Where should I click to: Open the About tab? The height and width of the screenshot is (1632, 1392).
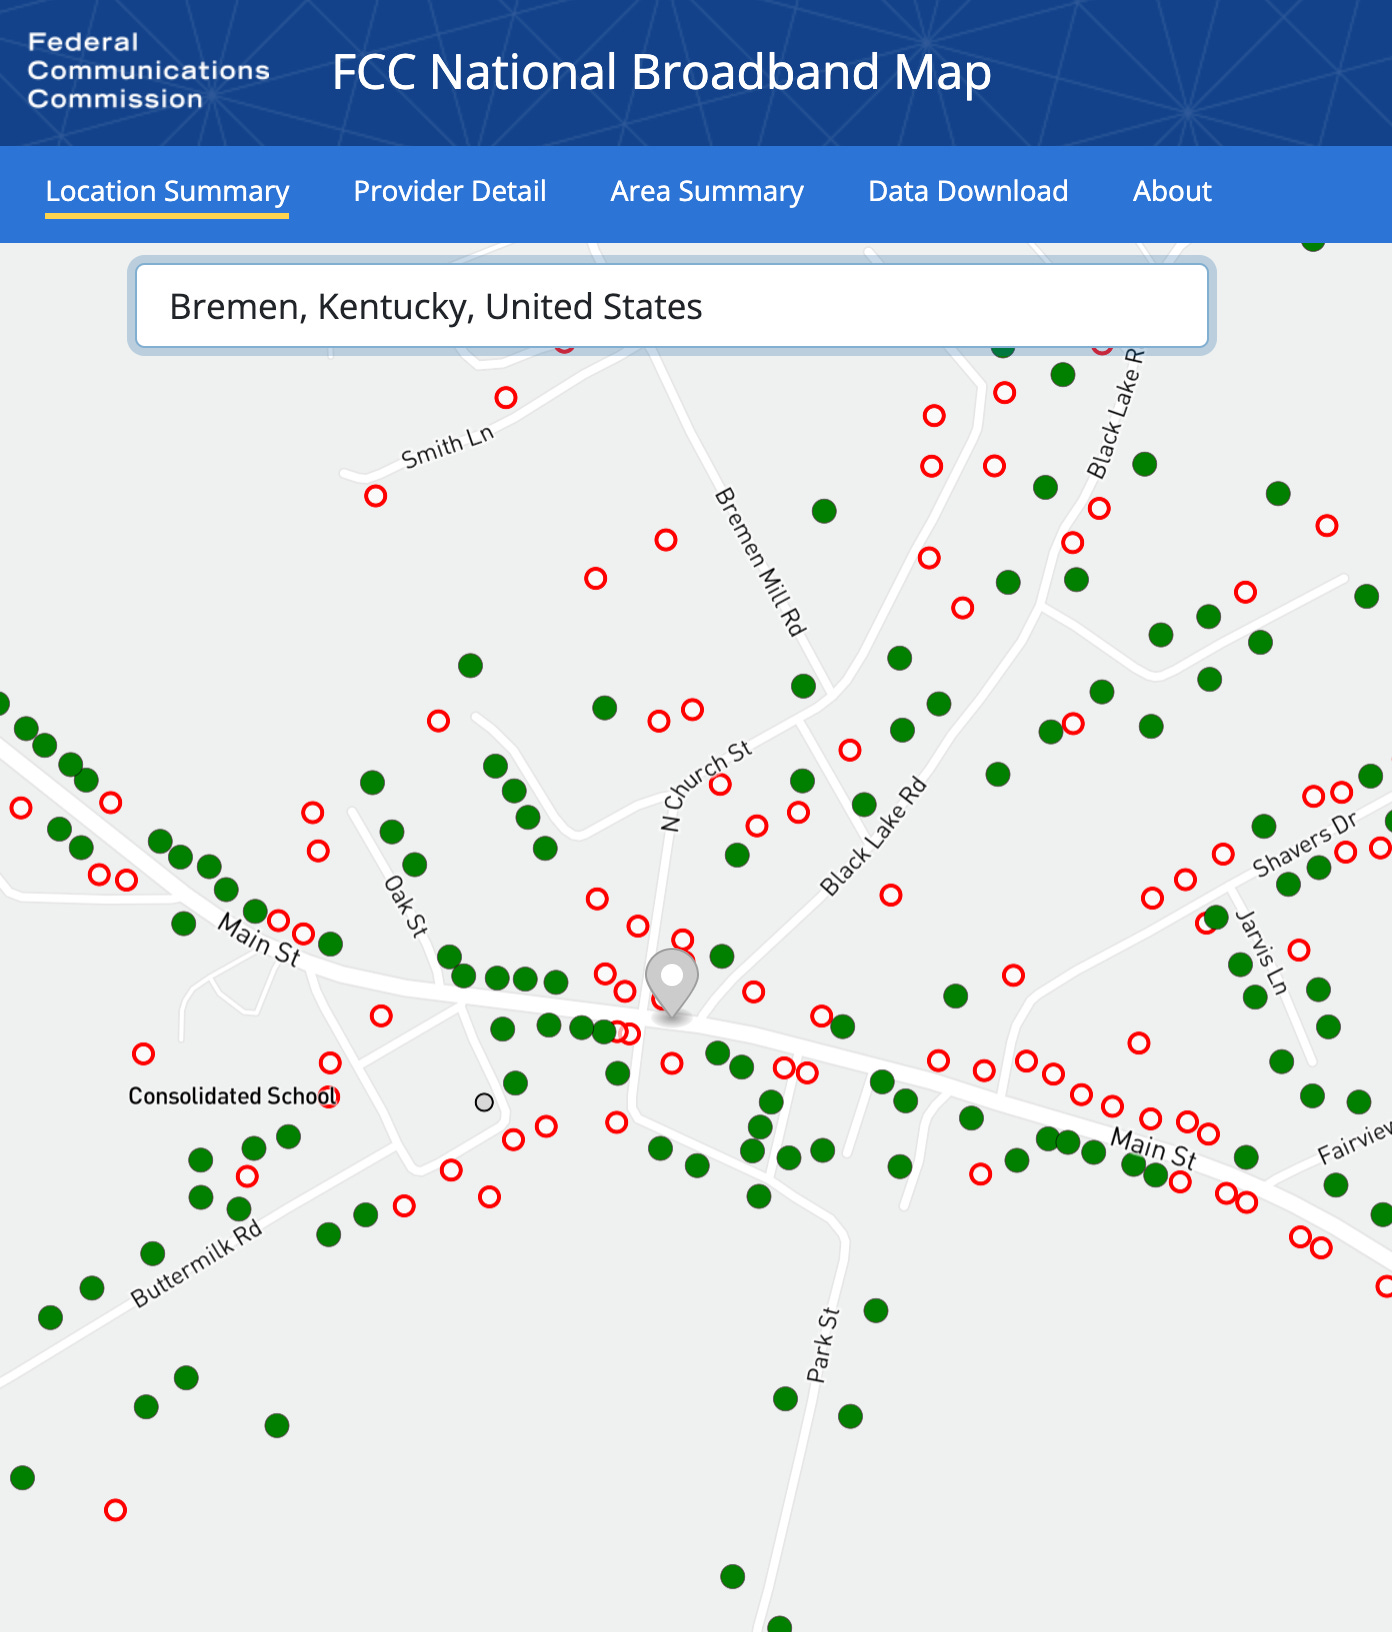1172,191
